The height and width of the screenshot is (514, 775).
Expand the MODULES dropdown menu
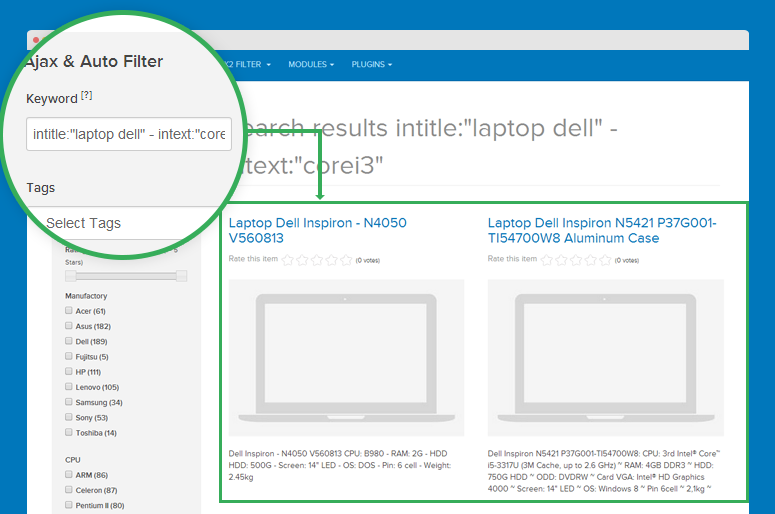pos(311,65)
